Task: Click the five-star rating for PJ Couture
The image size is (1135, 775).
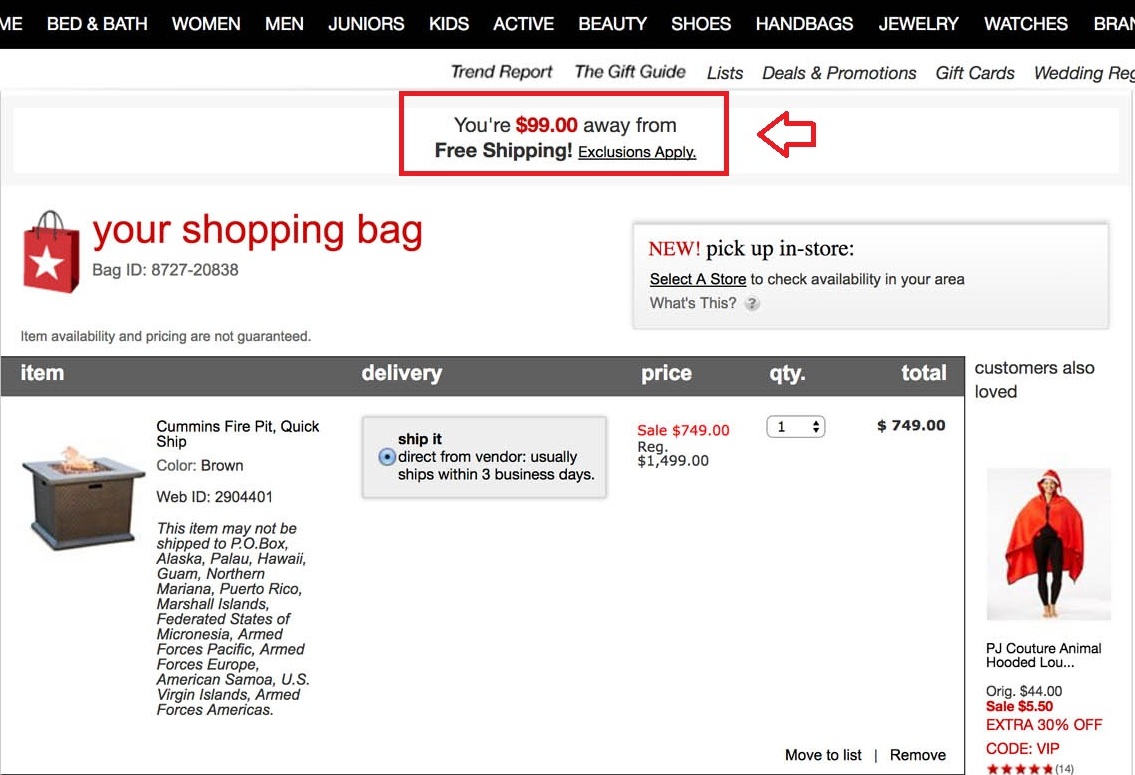Action: click(1020, 768)
